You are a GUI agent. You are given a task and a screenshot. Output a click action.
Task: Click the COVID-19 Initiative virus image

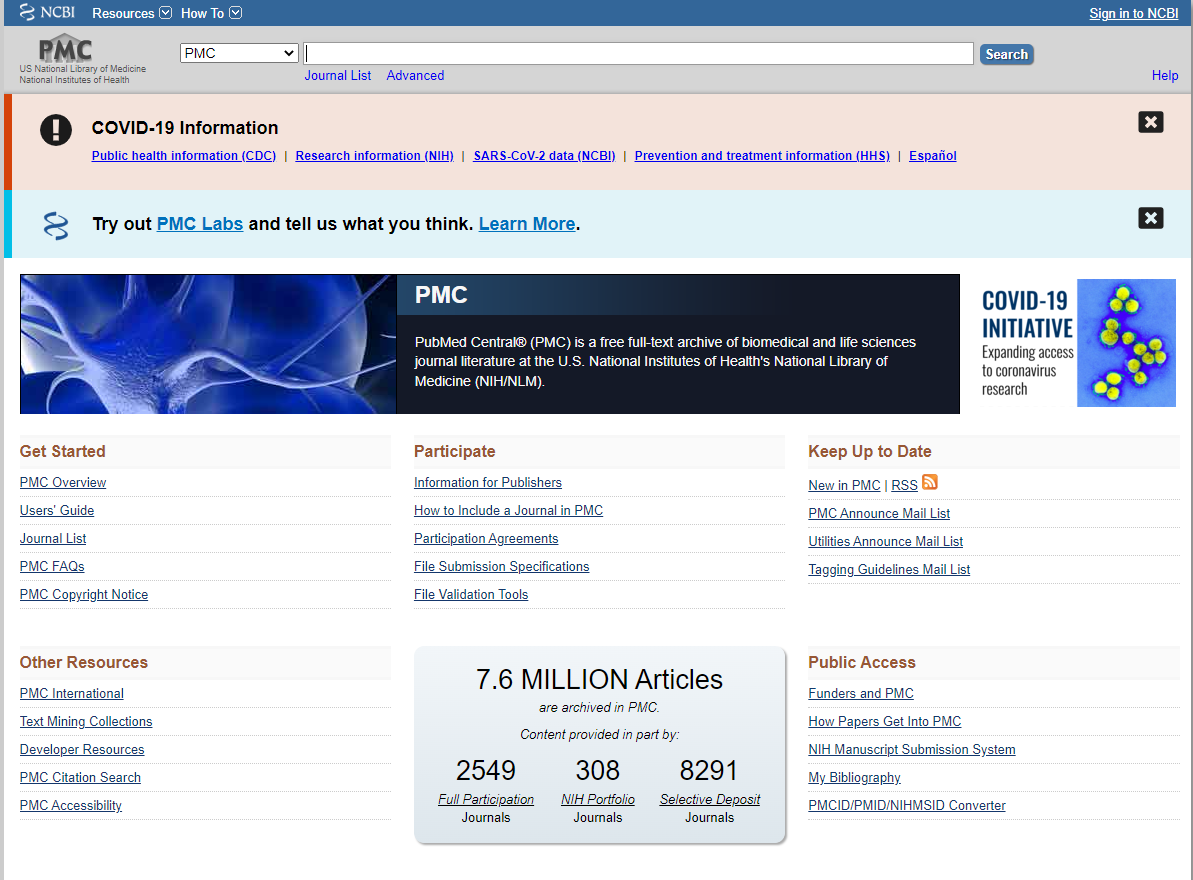click(x=1126, y=343)
